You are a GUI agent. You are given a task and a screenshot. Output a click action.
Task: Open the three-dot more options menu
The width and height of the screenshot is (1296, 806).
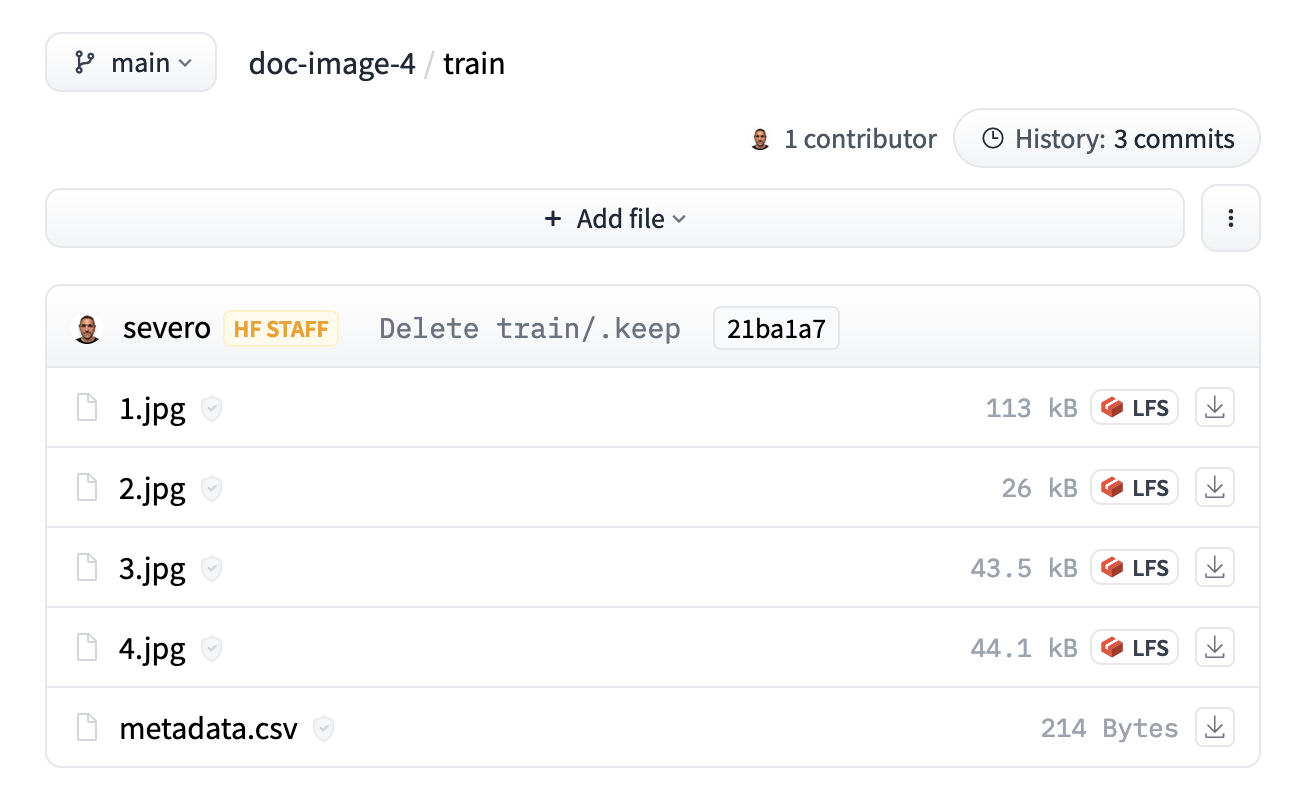pos(1230,218)
